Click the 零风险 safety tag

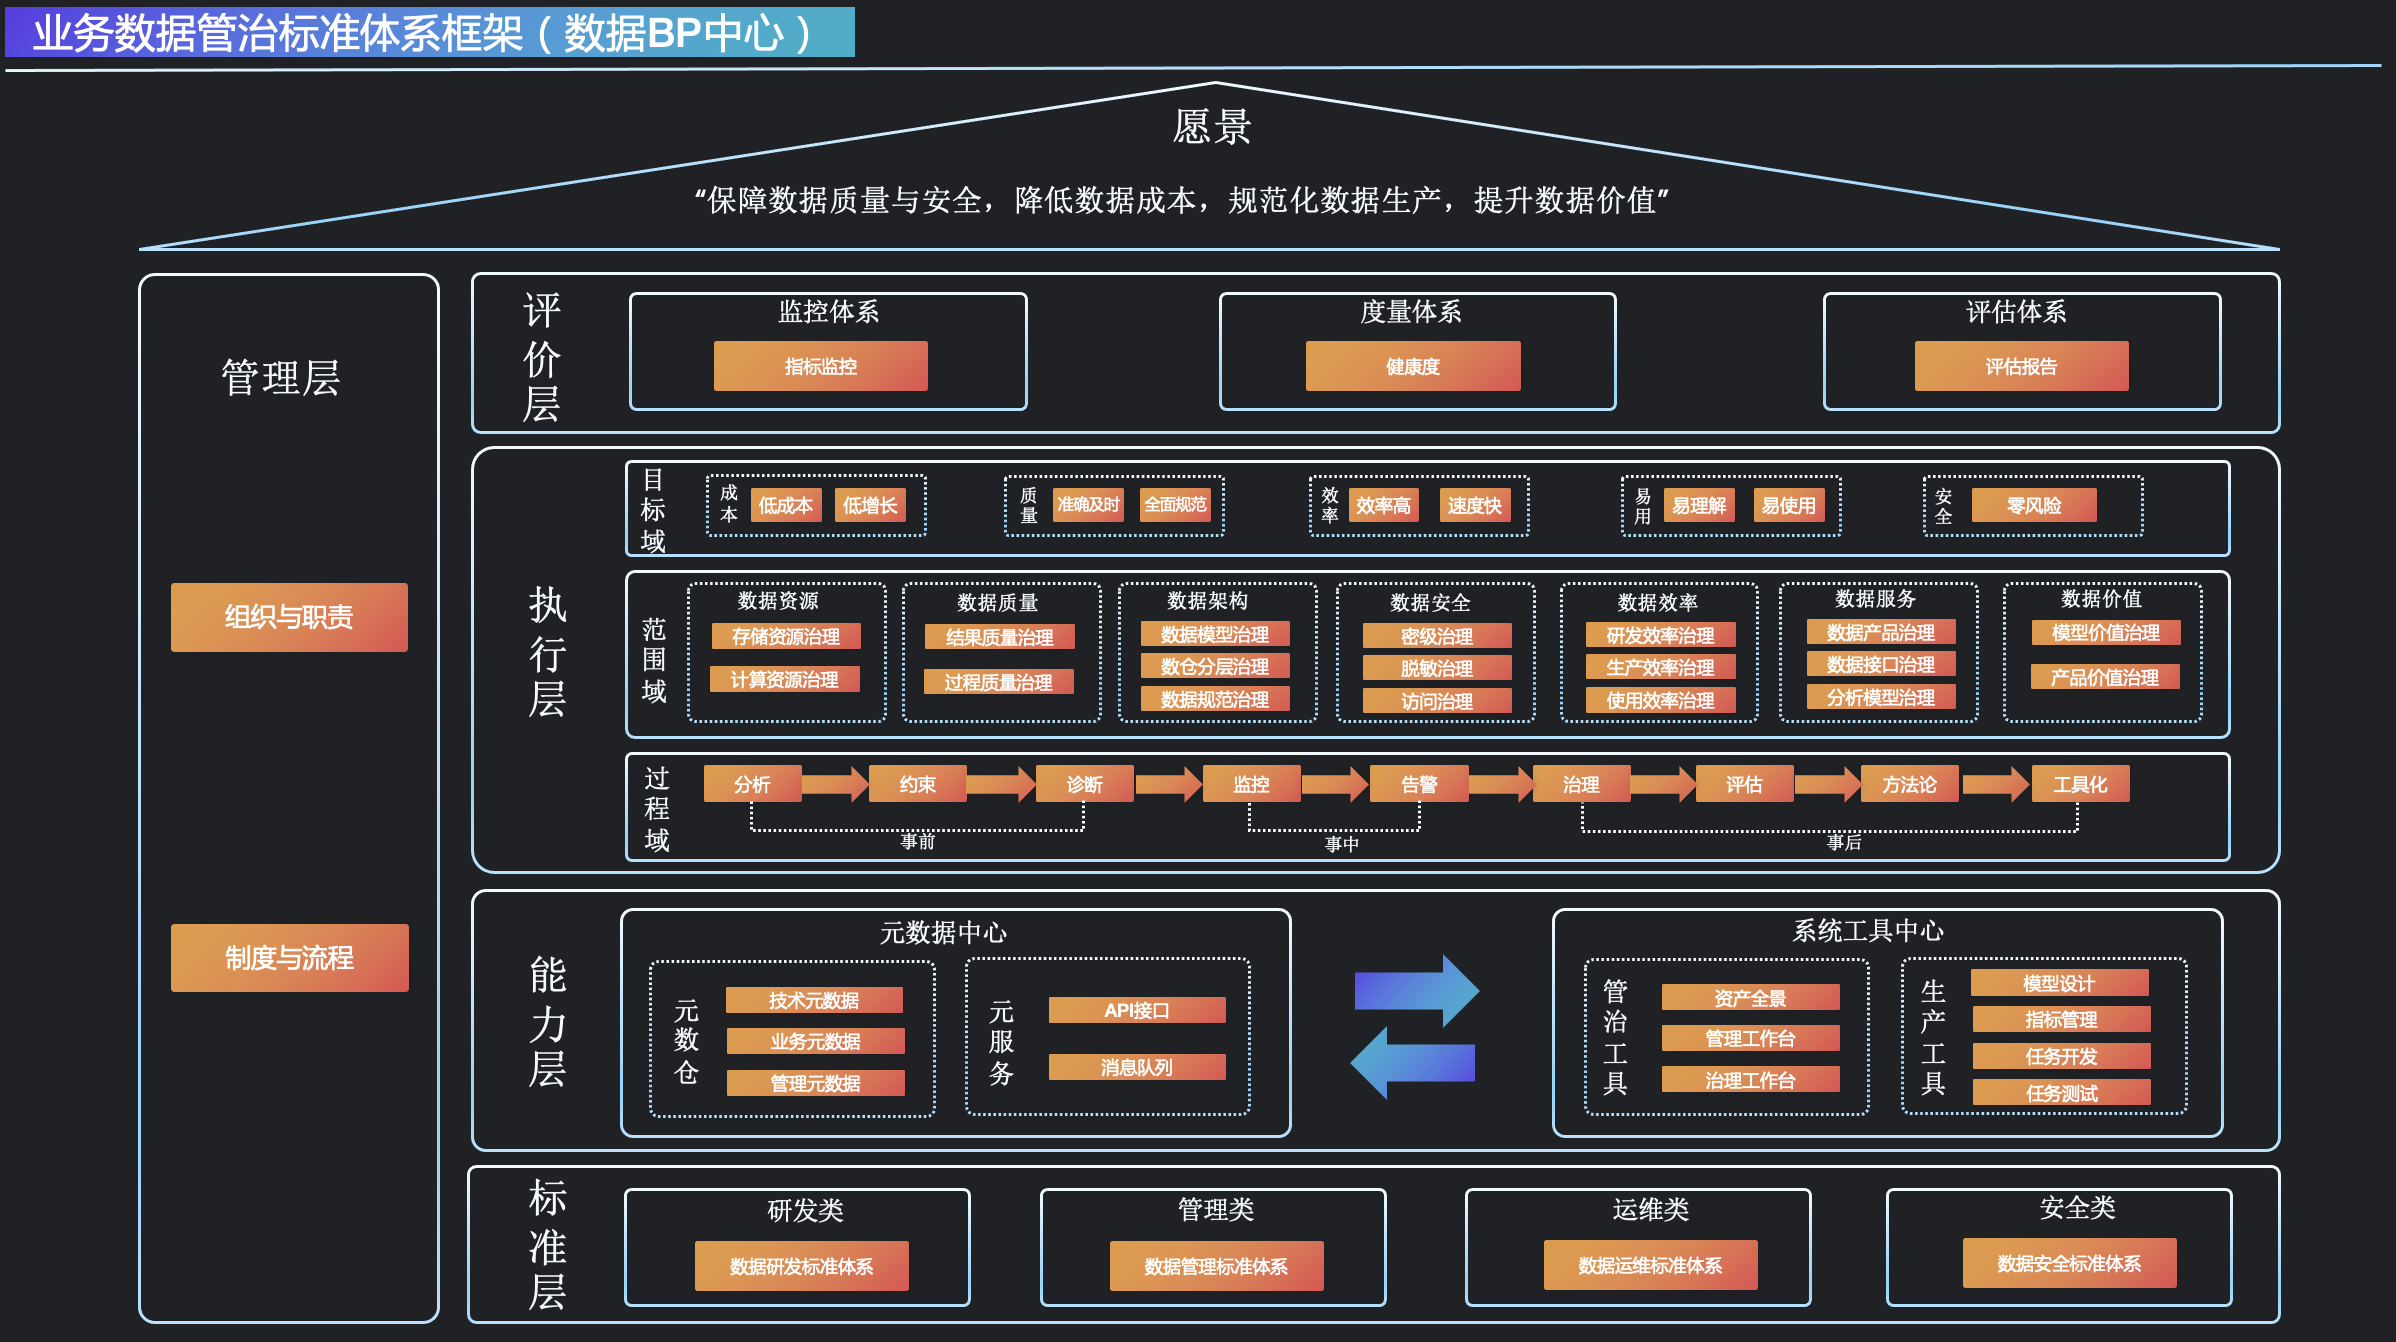2033,505
